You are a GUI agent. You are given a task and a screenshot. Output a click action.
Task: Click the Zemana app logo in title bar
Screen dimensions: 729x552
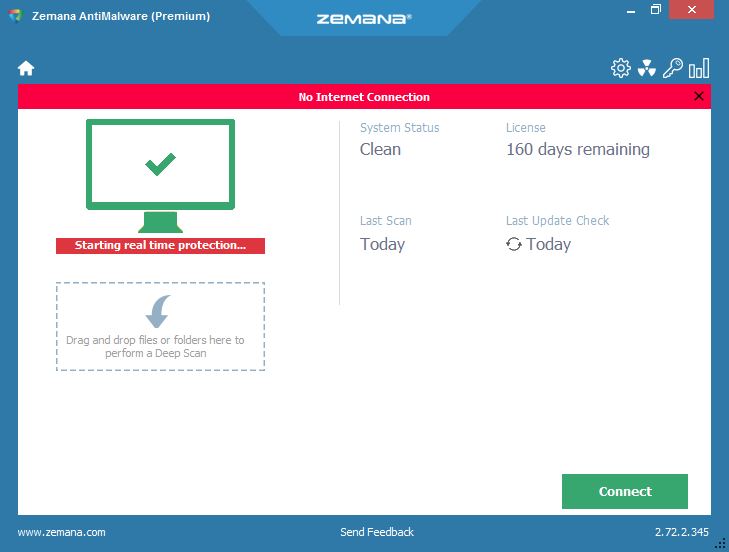16,15
